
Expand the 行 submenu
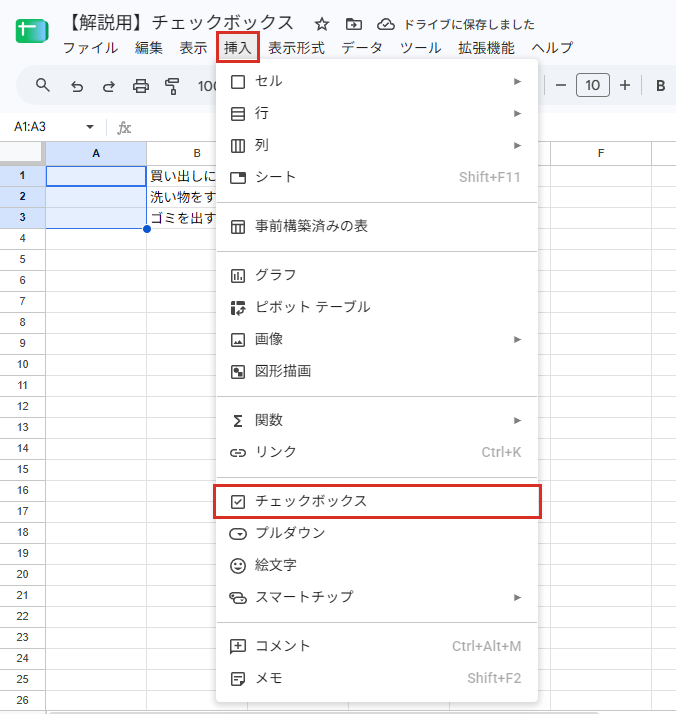pyautogui.click(x=377, y=113)
